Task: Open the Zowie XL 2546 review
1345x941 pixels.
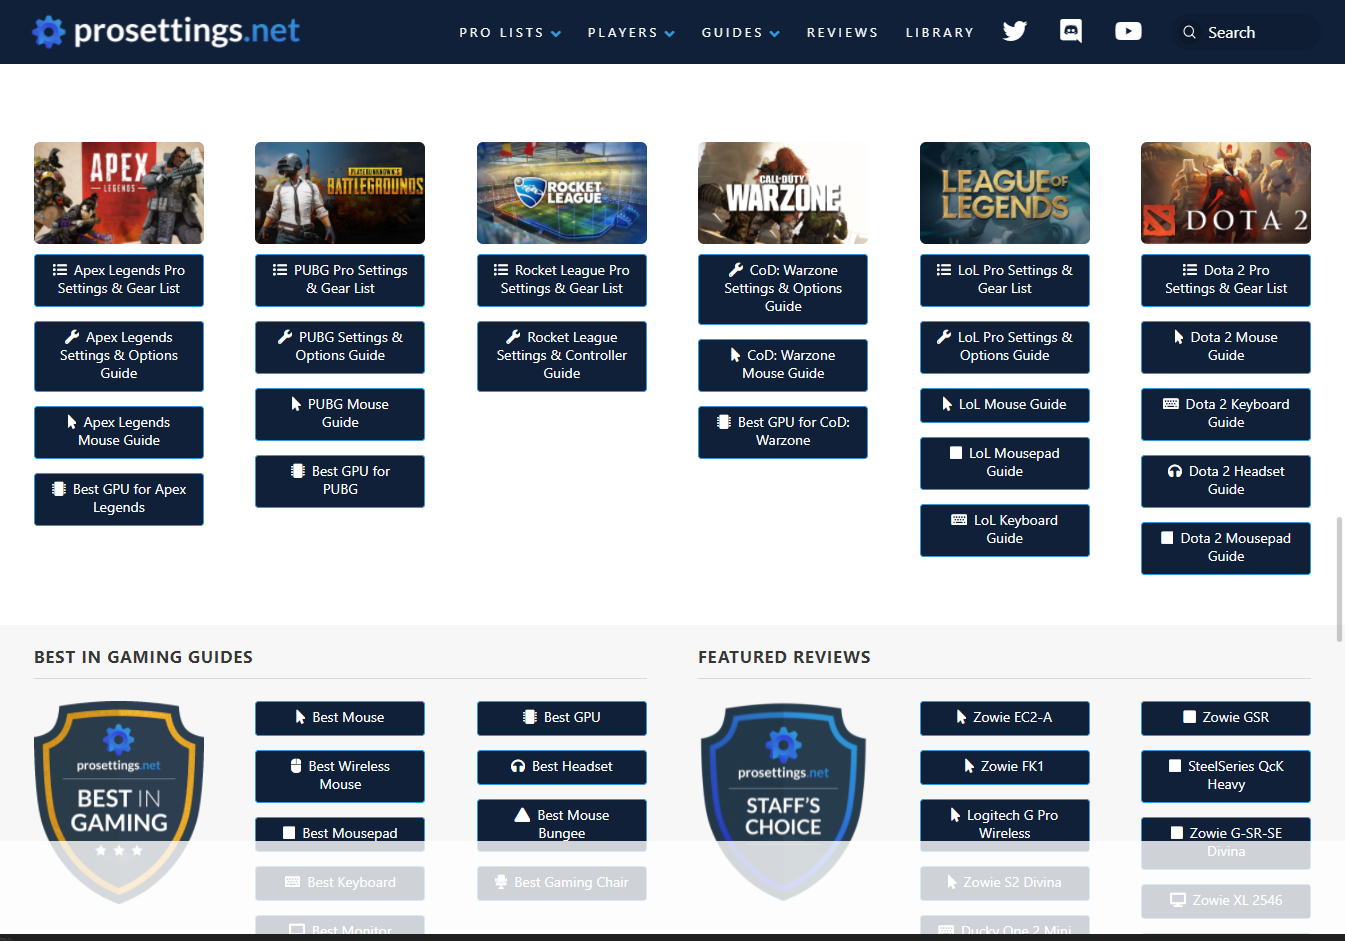Action: point(1226,901)
